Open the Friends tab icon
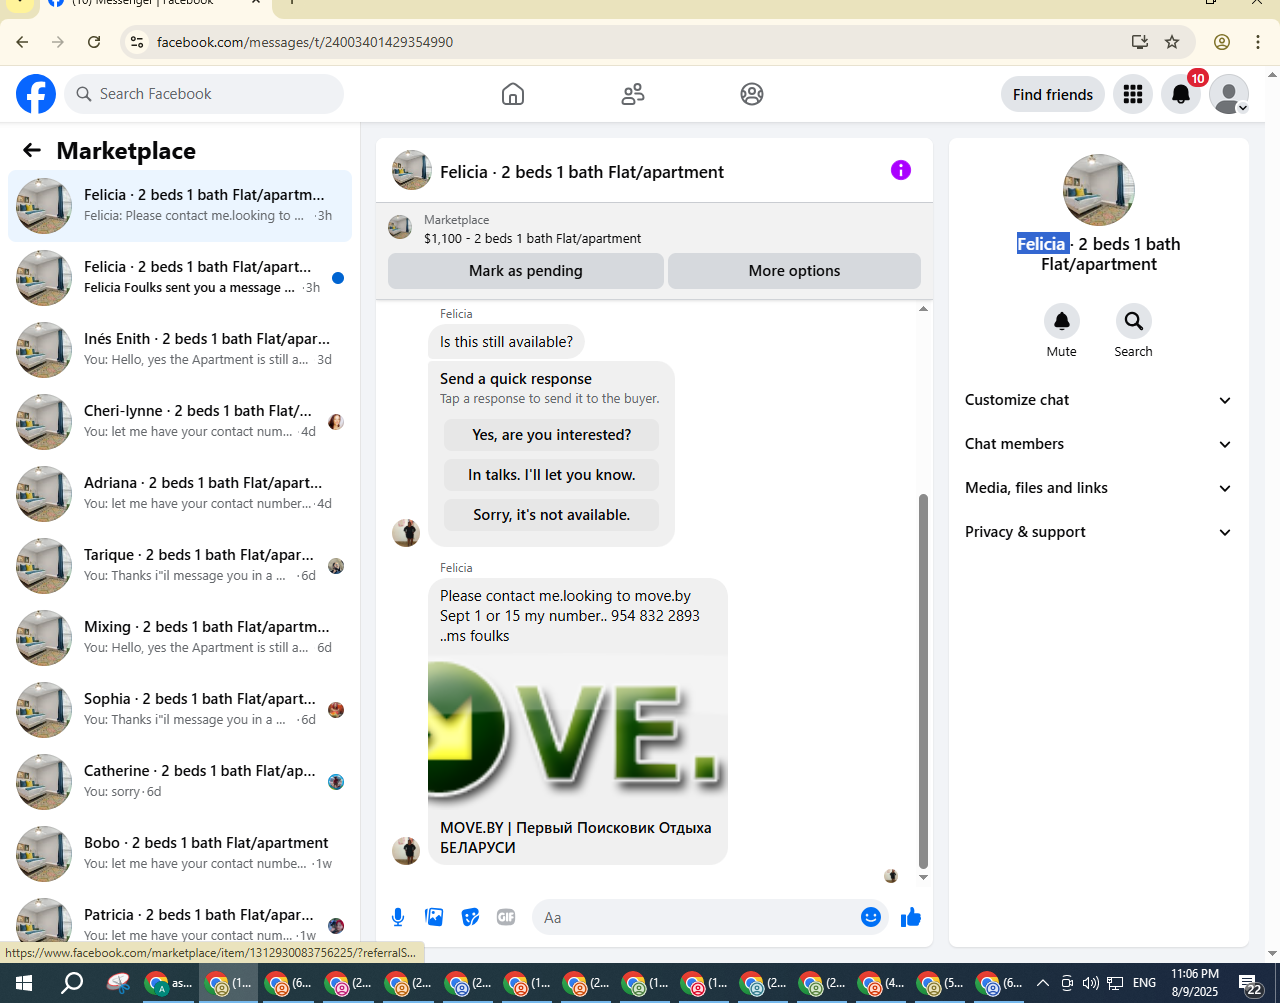Viewport: 1280px width, 1003px height. pos(632,94)
